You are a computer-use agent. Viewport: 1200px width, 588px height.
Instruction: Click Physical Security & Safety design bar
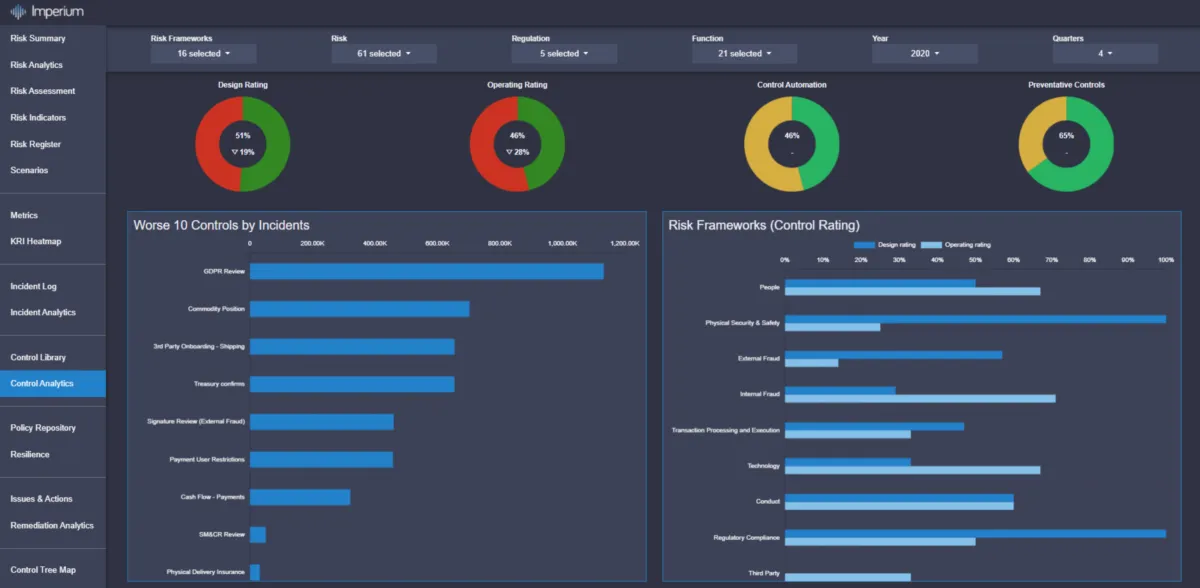(975, 319)
